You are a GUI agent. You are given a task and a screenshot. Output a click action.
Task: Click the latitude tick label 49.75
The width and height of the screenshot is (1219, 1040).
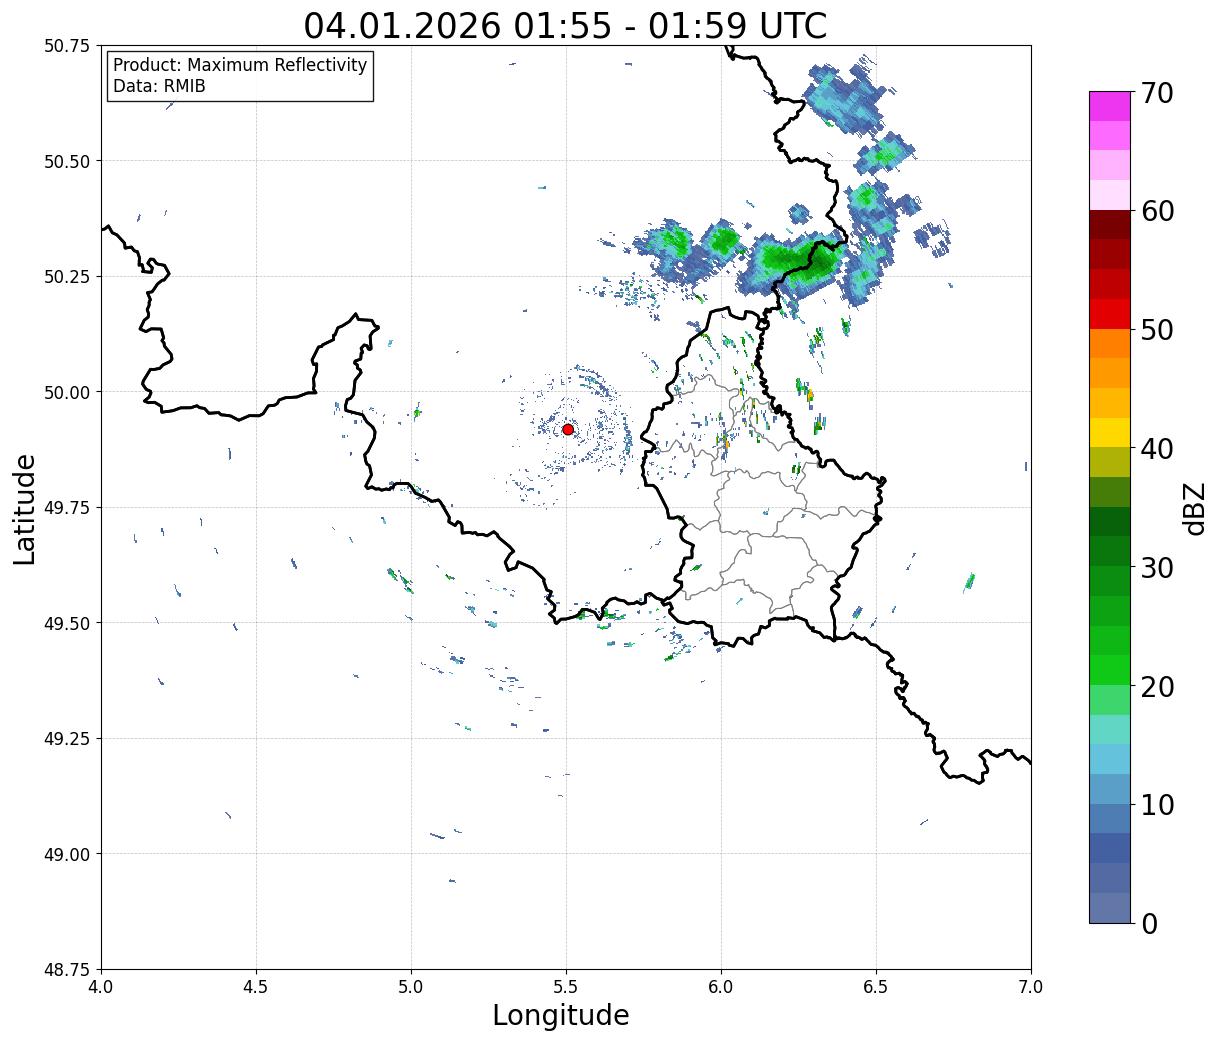tap(66, 508)
